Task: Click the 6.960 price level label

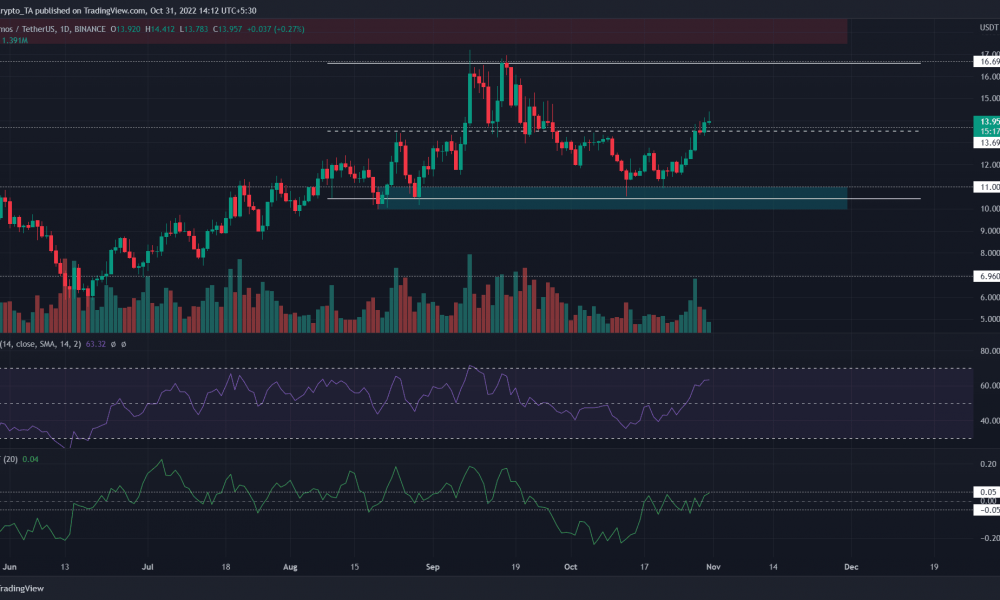Action: 987,276
